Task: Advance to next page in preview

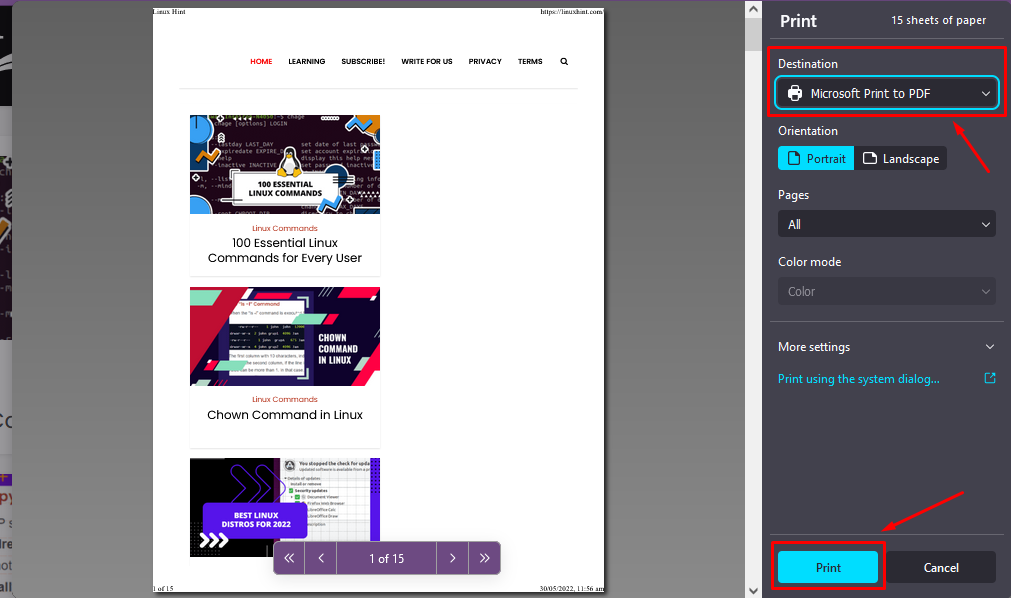Action: pyautogui.click(x=452, y=558)
